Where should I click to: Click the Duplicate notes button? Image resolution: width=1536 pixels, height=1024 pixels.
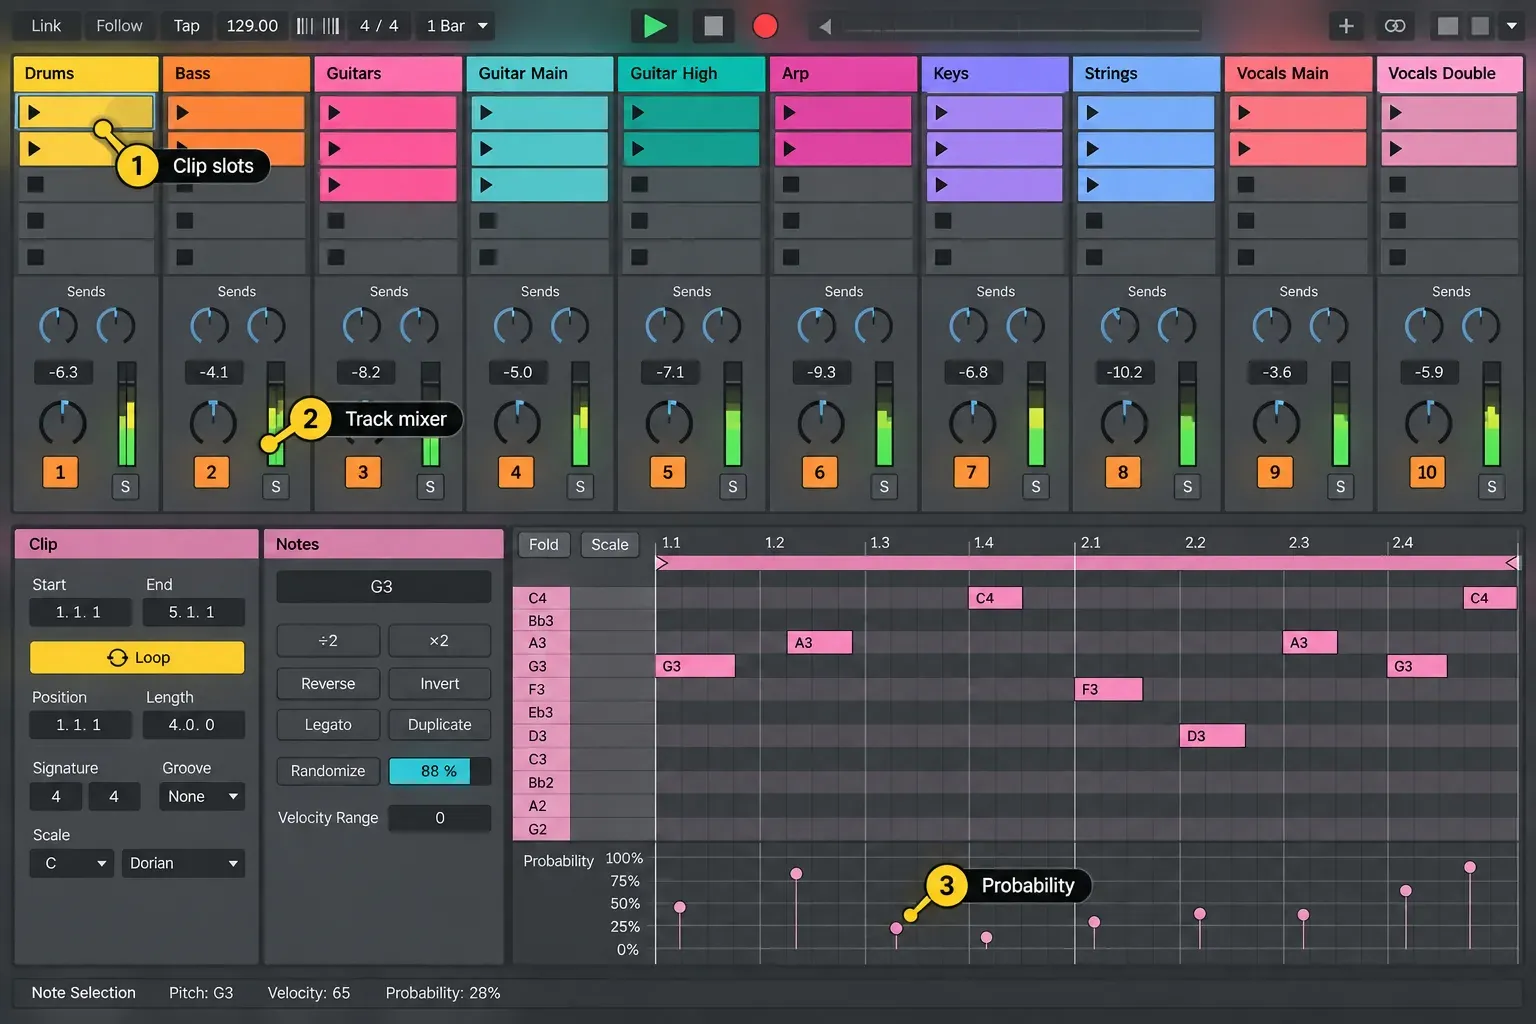pos(440,724)
